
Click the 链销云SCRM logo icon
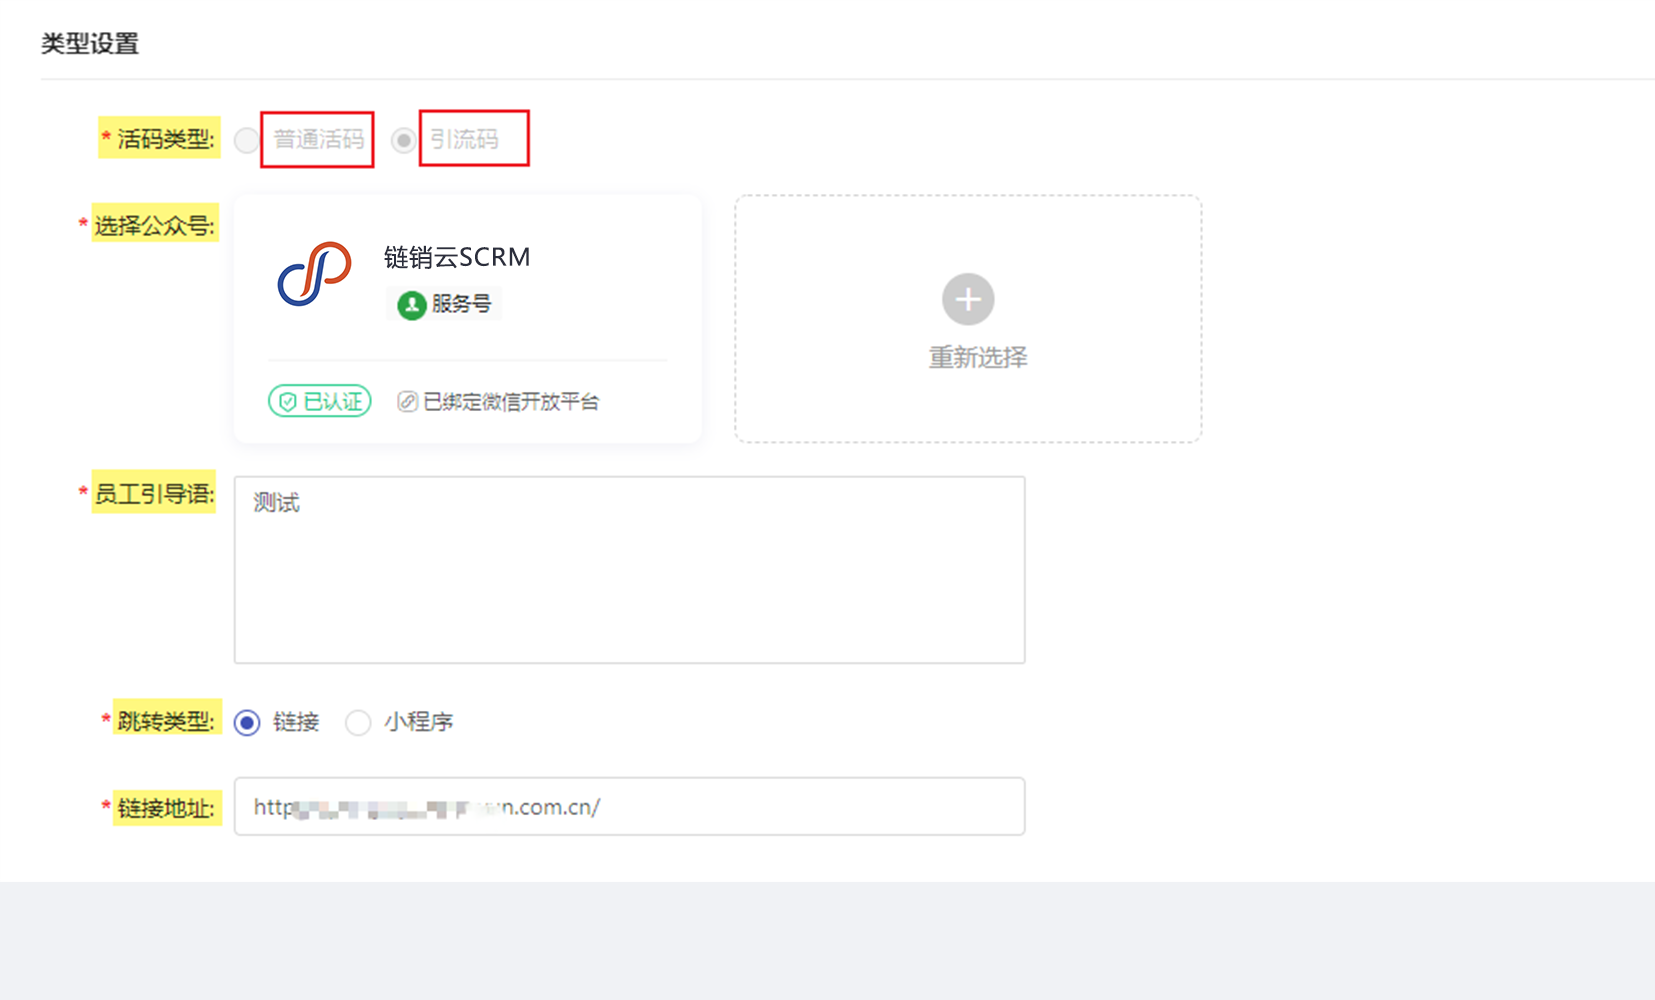[x=315, y=273]
